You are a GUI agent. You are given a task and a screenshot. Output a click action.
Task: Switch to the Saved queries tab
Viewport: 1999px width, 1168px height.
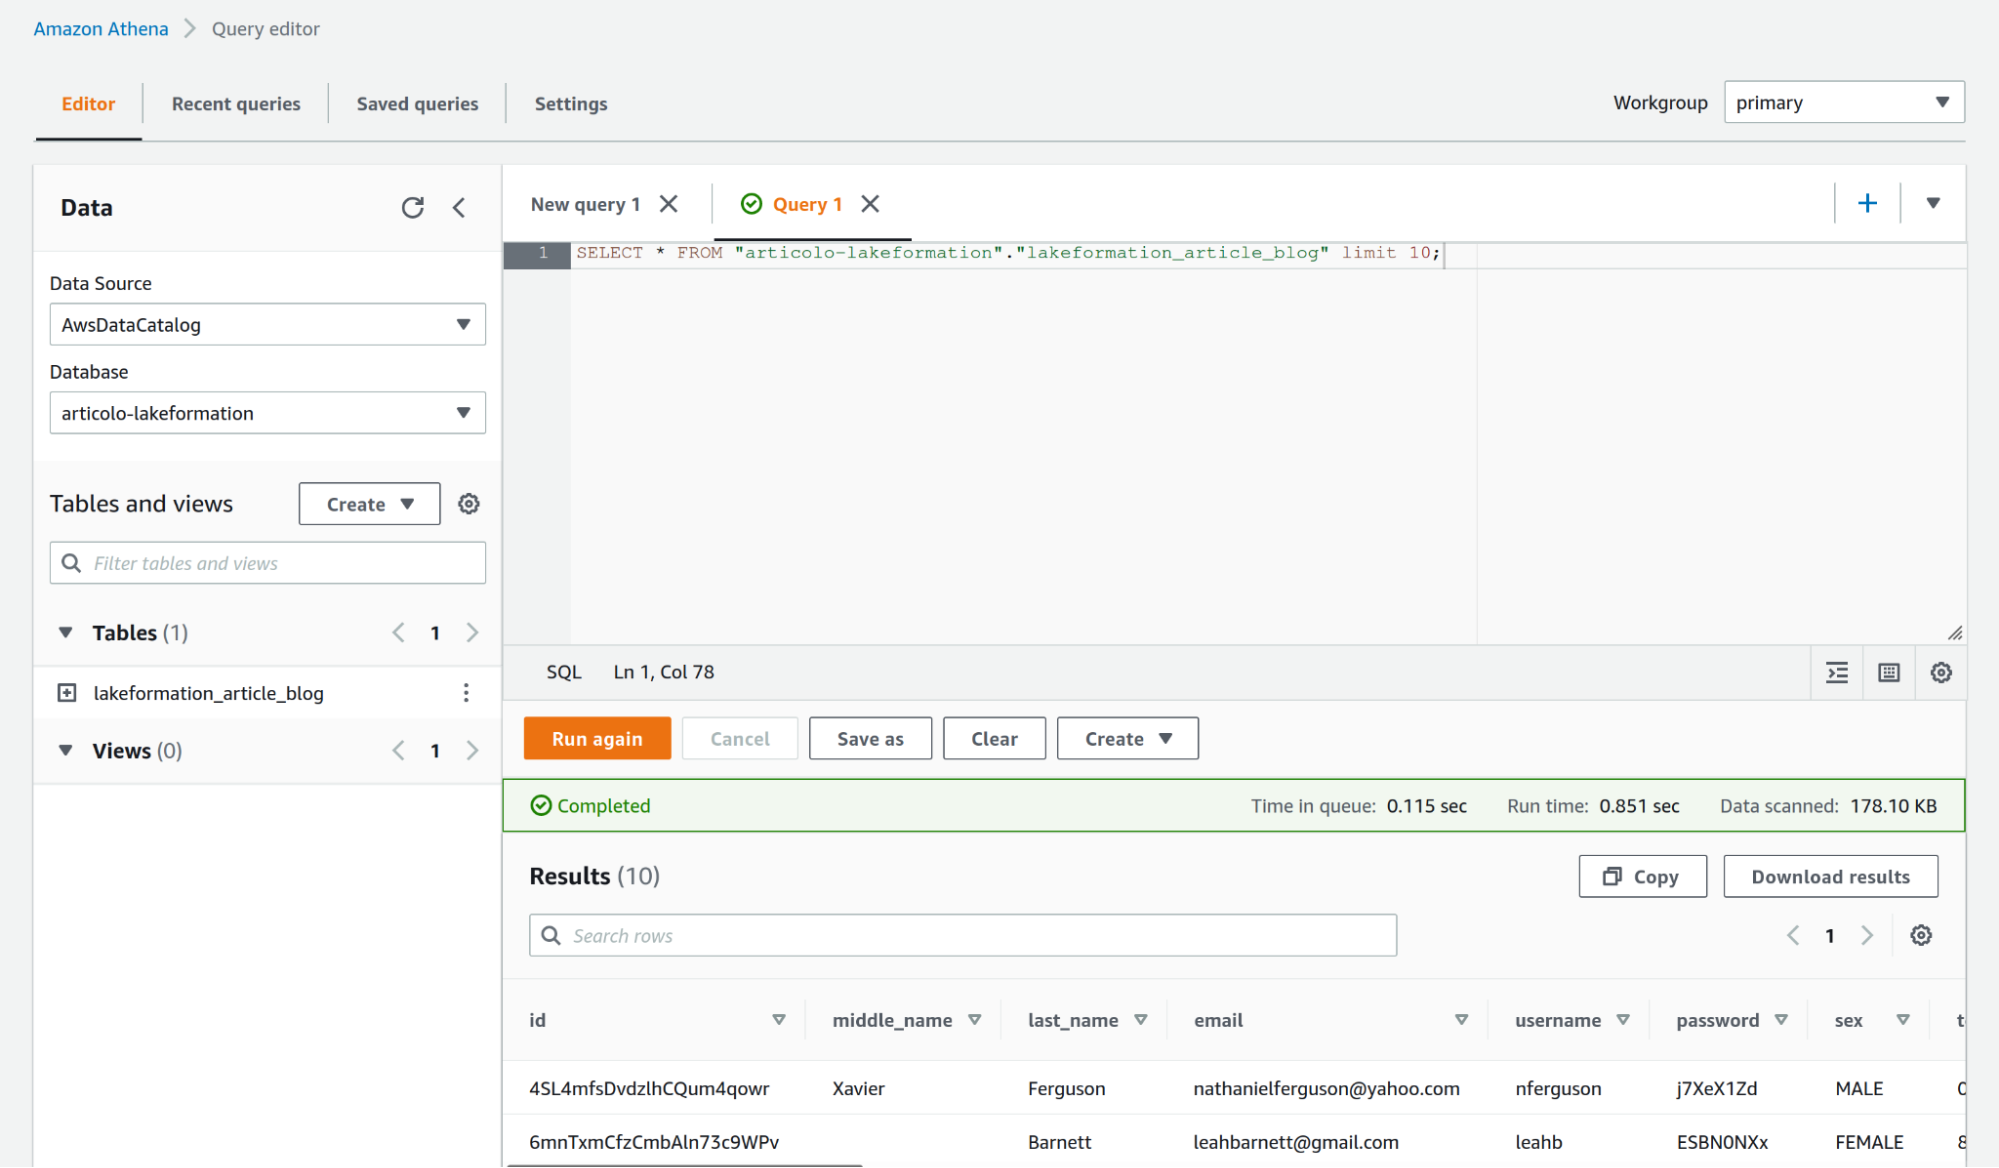(417, 103)
